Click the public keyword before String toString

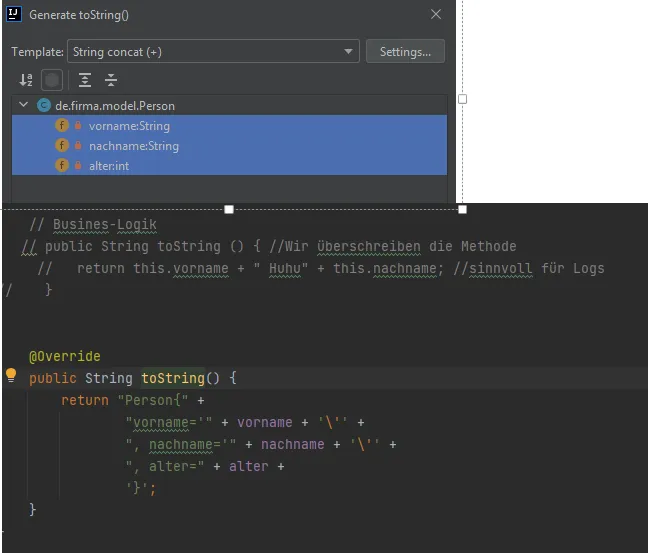53,378
